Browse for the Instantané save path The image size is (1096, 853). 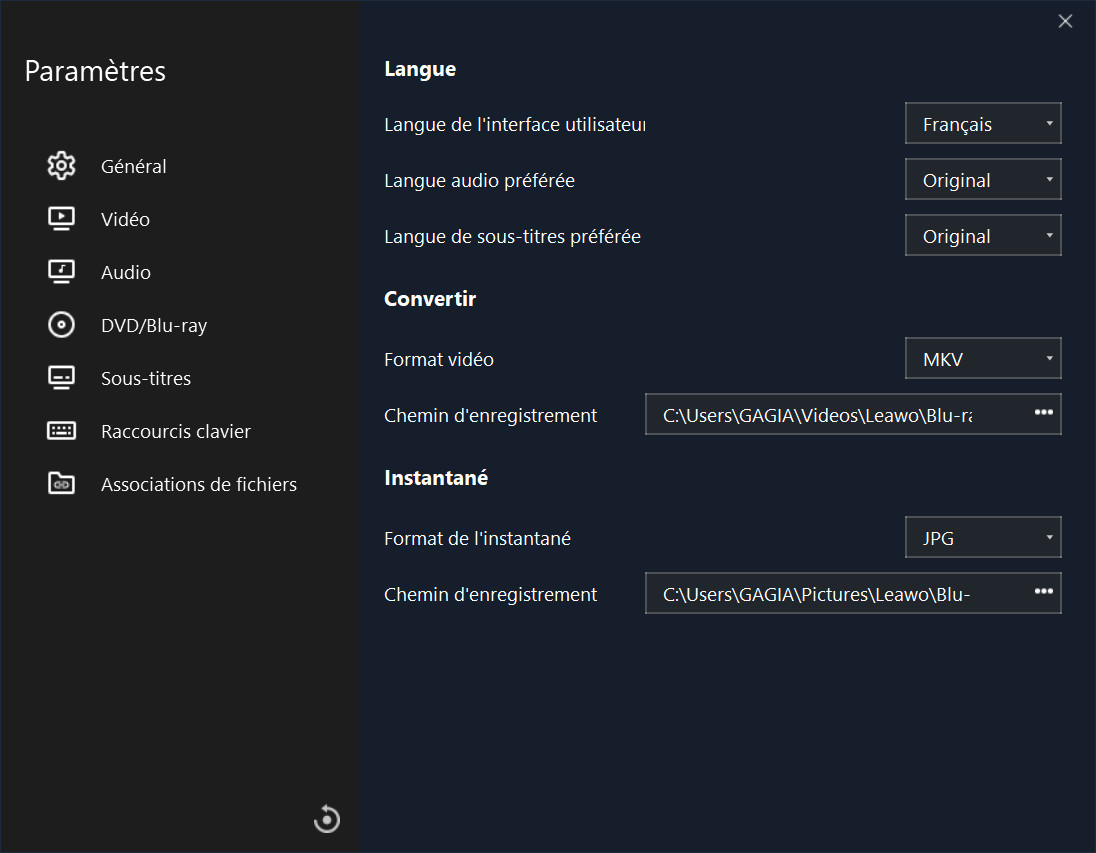tap(1043, 592)
